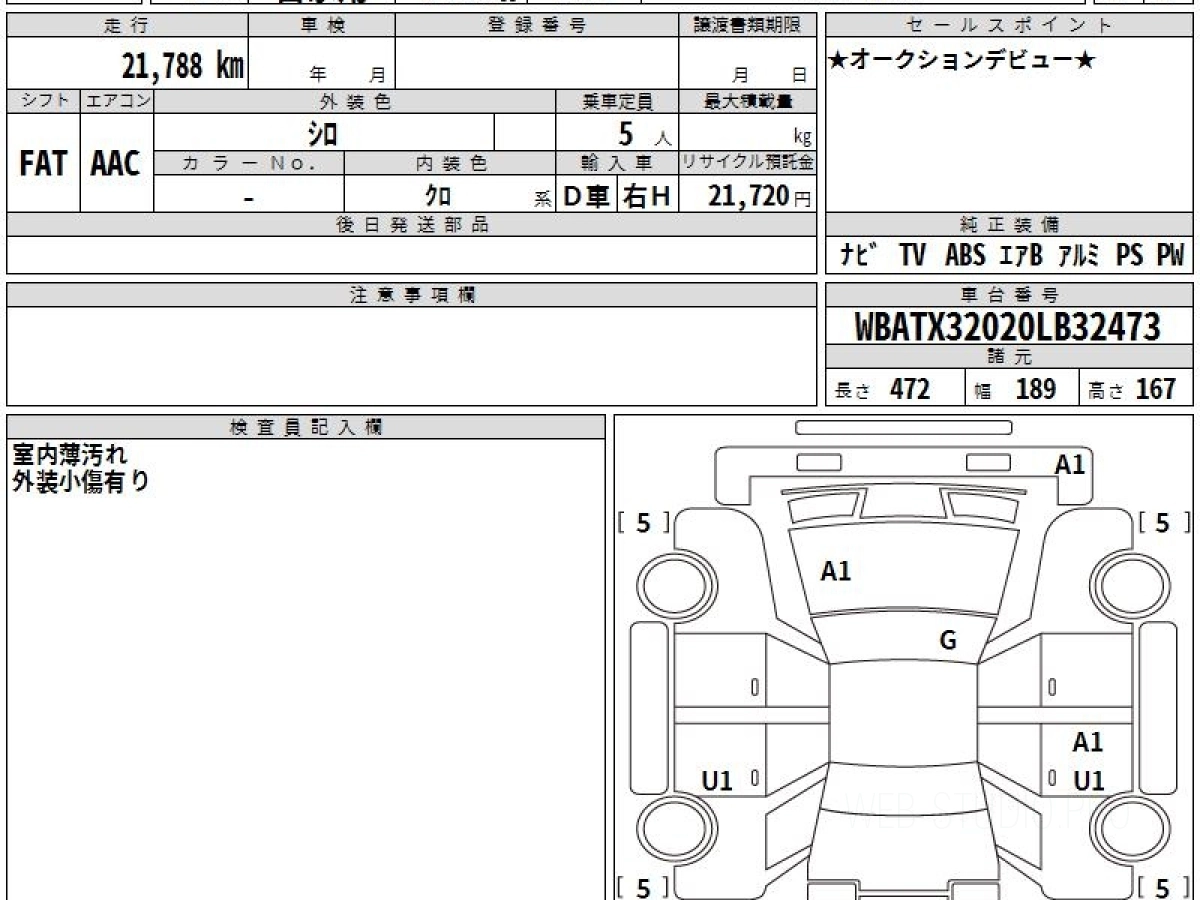Image resolution: width=1200 pixels, height=900 pixels.
Task: Select the 高さ 167 dimension
Action: [1133, 389]
